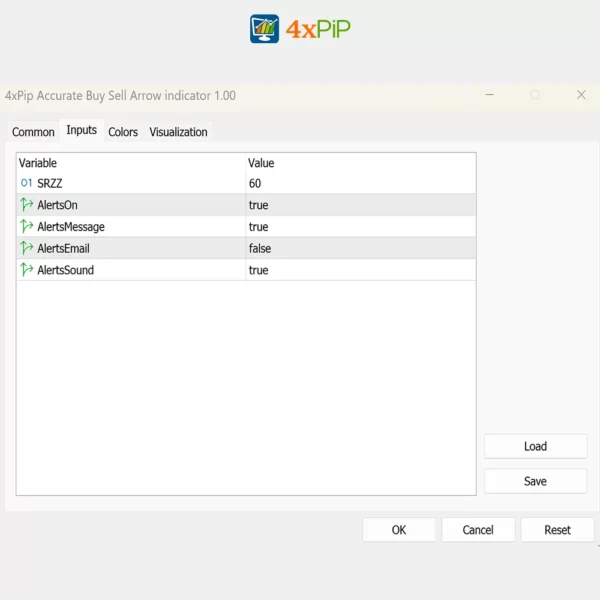600x600 pixels.
Task: Click the Reset button
Action: [557, 530]
